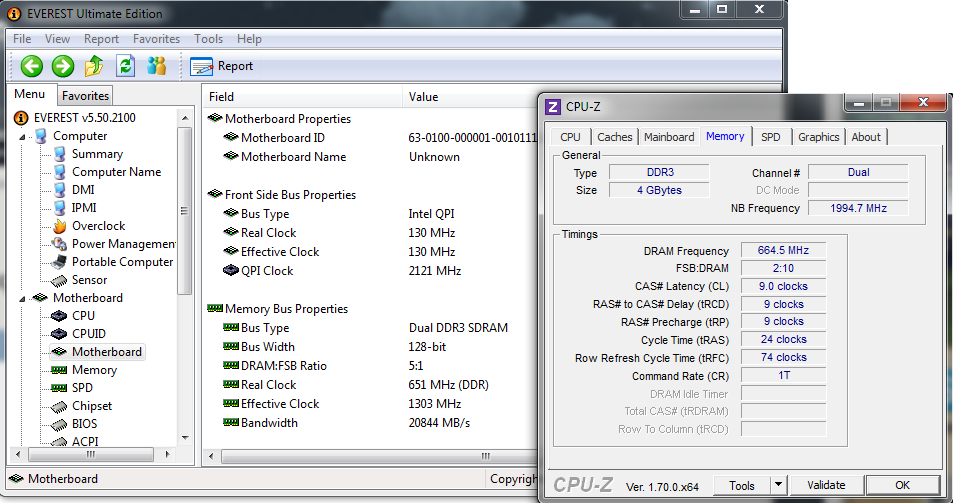Screen dimensions: 953x503
Task: Click the Field column header
Action: point(302,97)
